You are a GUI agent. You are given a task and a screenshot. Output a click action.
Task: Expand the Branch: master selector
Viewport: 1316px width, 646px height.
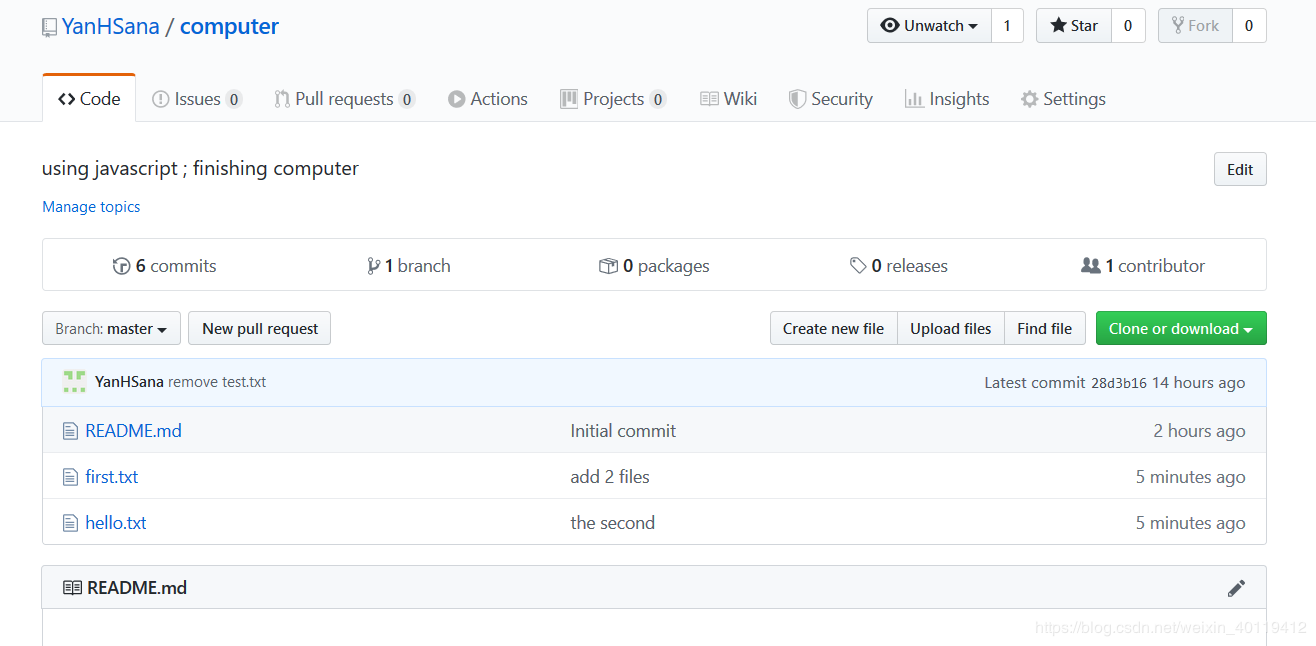[x=111, y=328]
